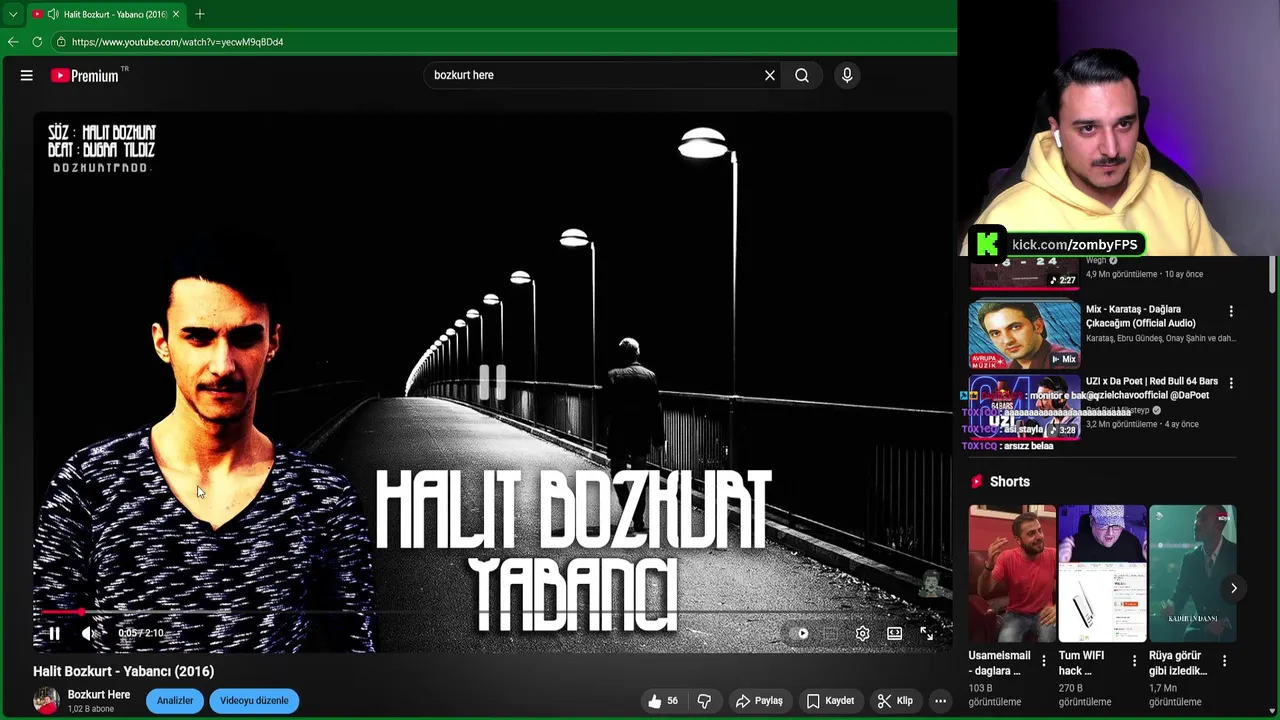This screenshot has height=720, width=1280.
Task: Focus the browser address bar URL
Action: [178, 42]
